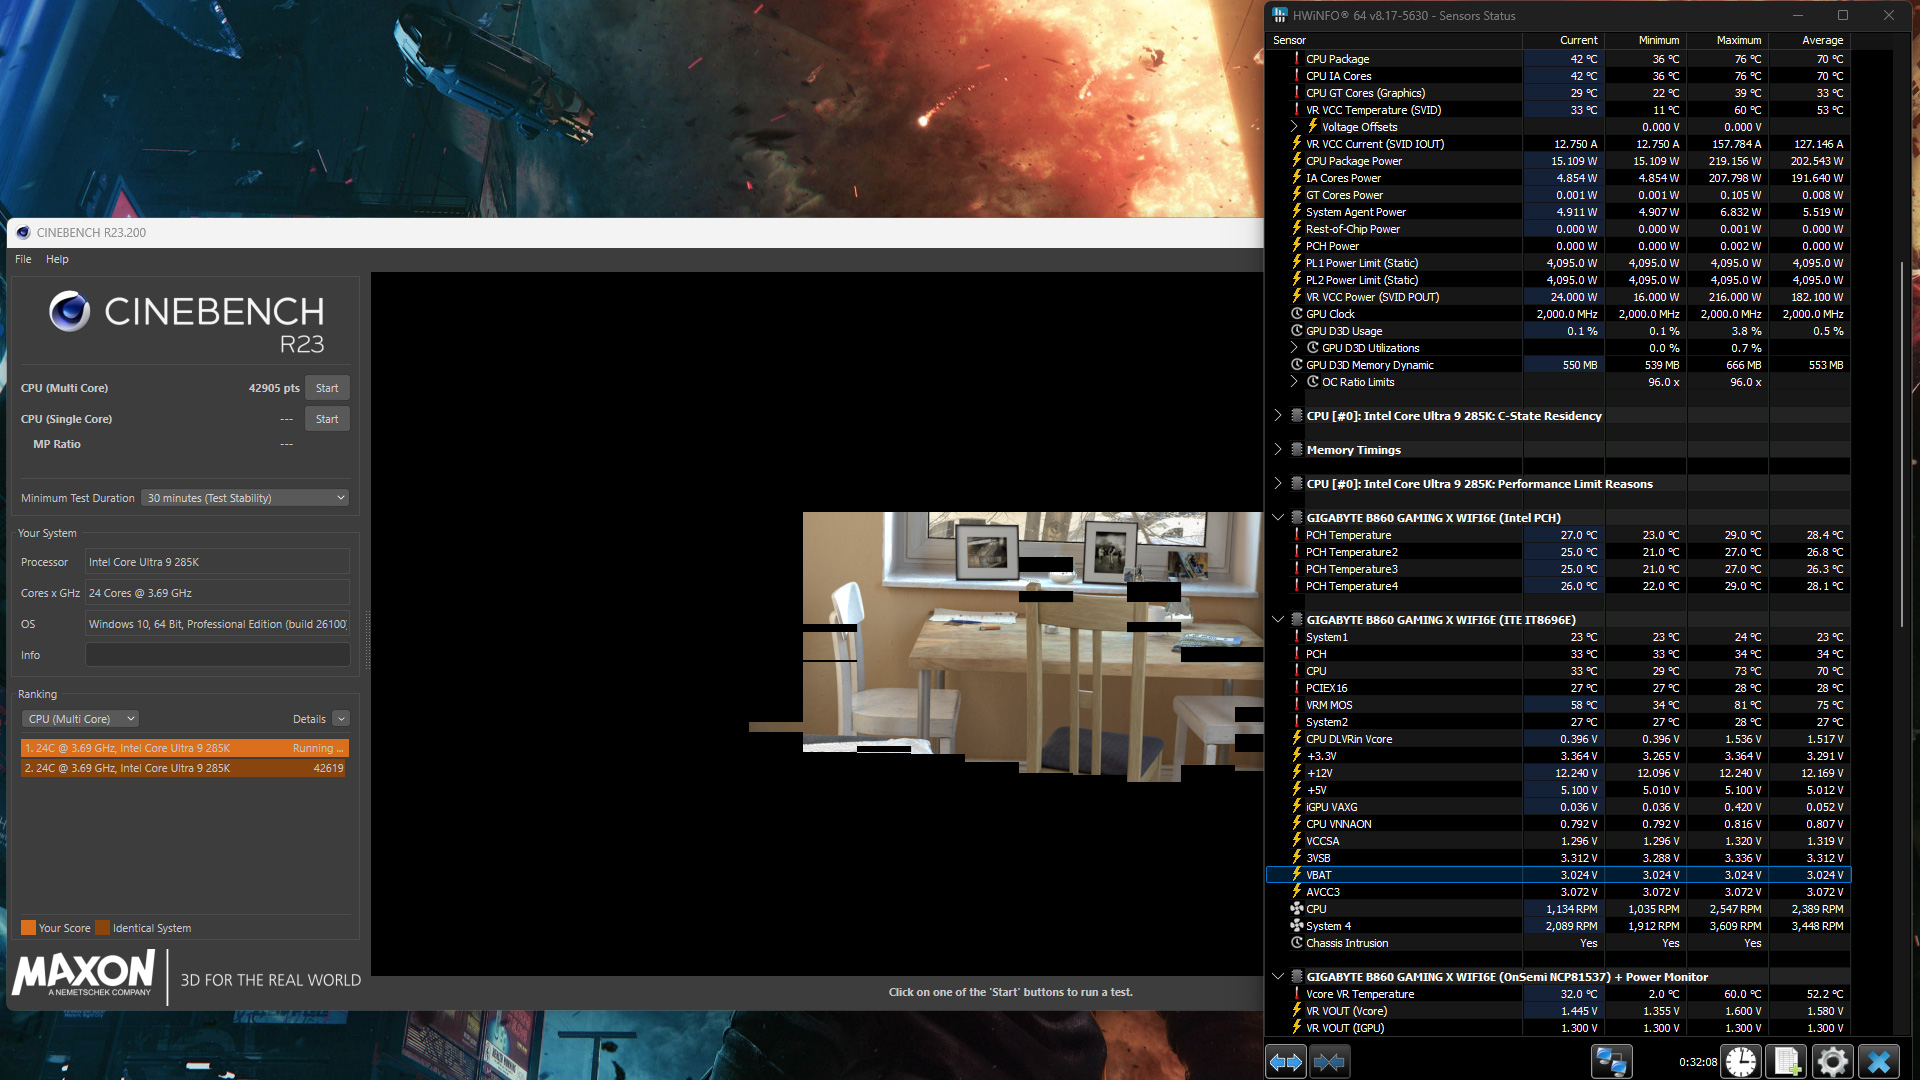Select the VRM MOS sensor row

click(1558, 705)
